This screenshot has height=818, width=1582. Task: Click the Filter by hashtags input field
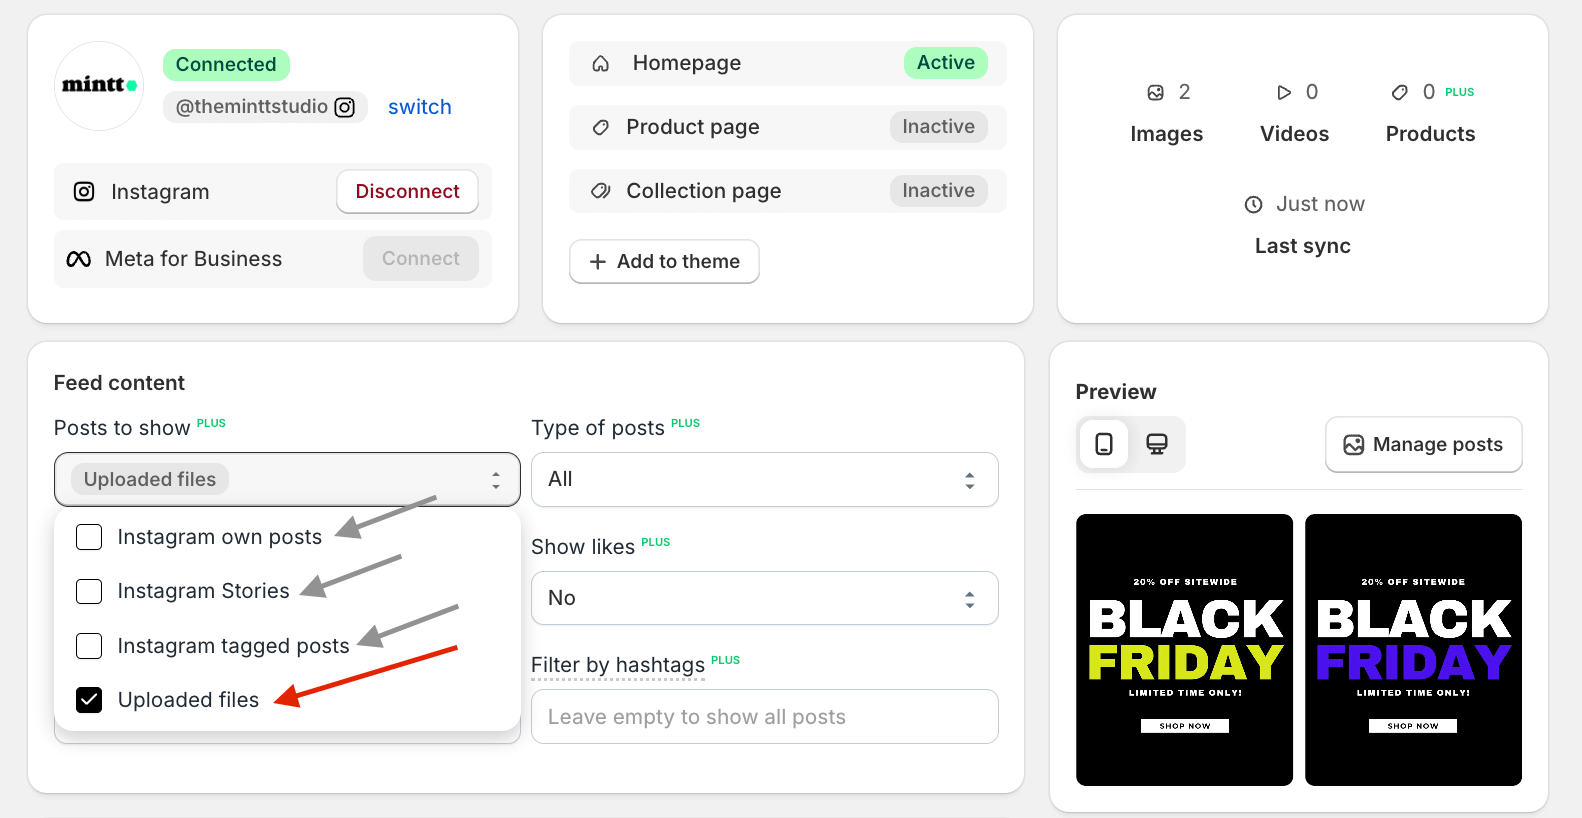(764, 717)
